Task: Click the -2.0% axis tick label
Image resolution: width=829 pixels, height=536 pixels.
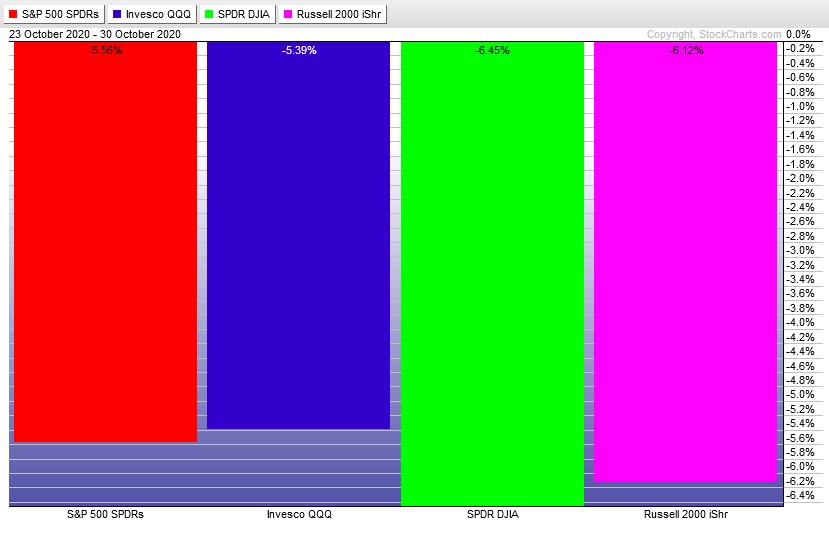Action: (x=800, y=179)
